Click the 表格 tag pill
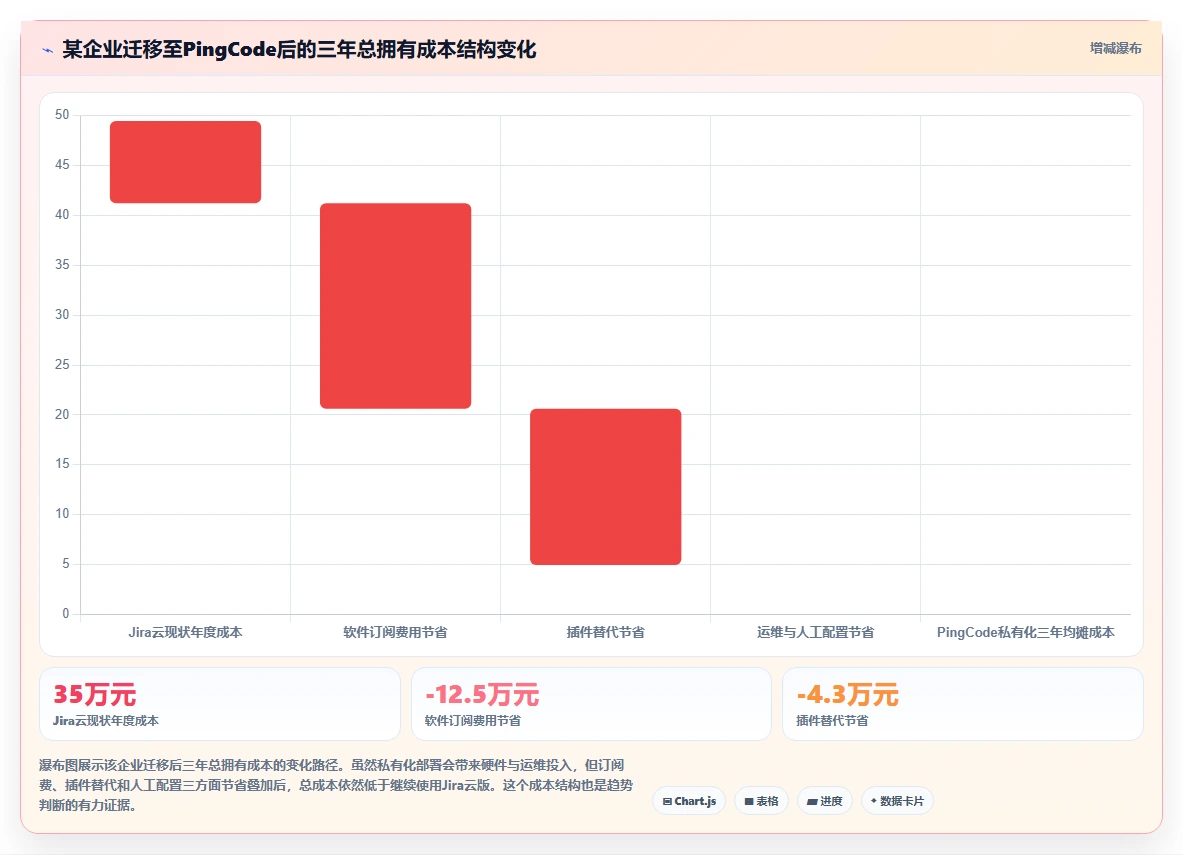This screenshot has width=1183, height=855. click(x=761, y=801)
